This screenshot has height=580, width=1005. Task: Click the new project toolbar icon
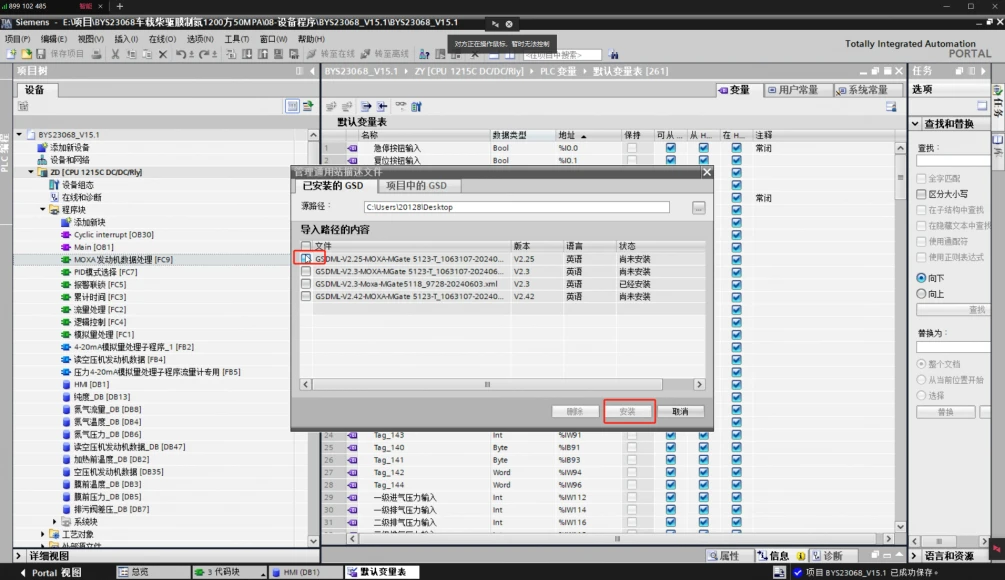(x=11, y=54)
